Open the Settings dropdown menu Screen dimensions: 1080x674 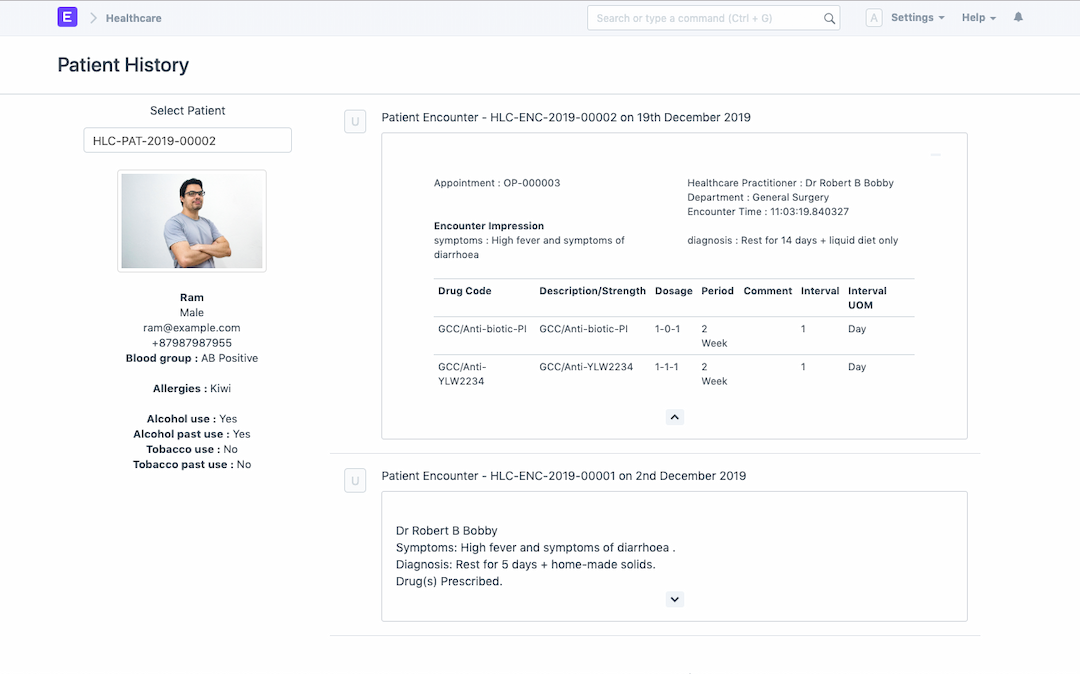tap(917, 18)
